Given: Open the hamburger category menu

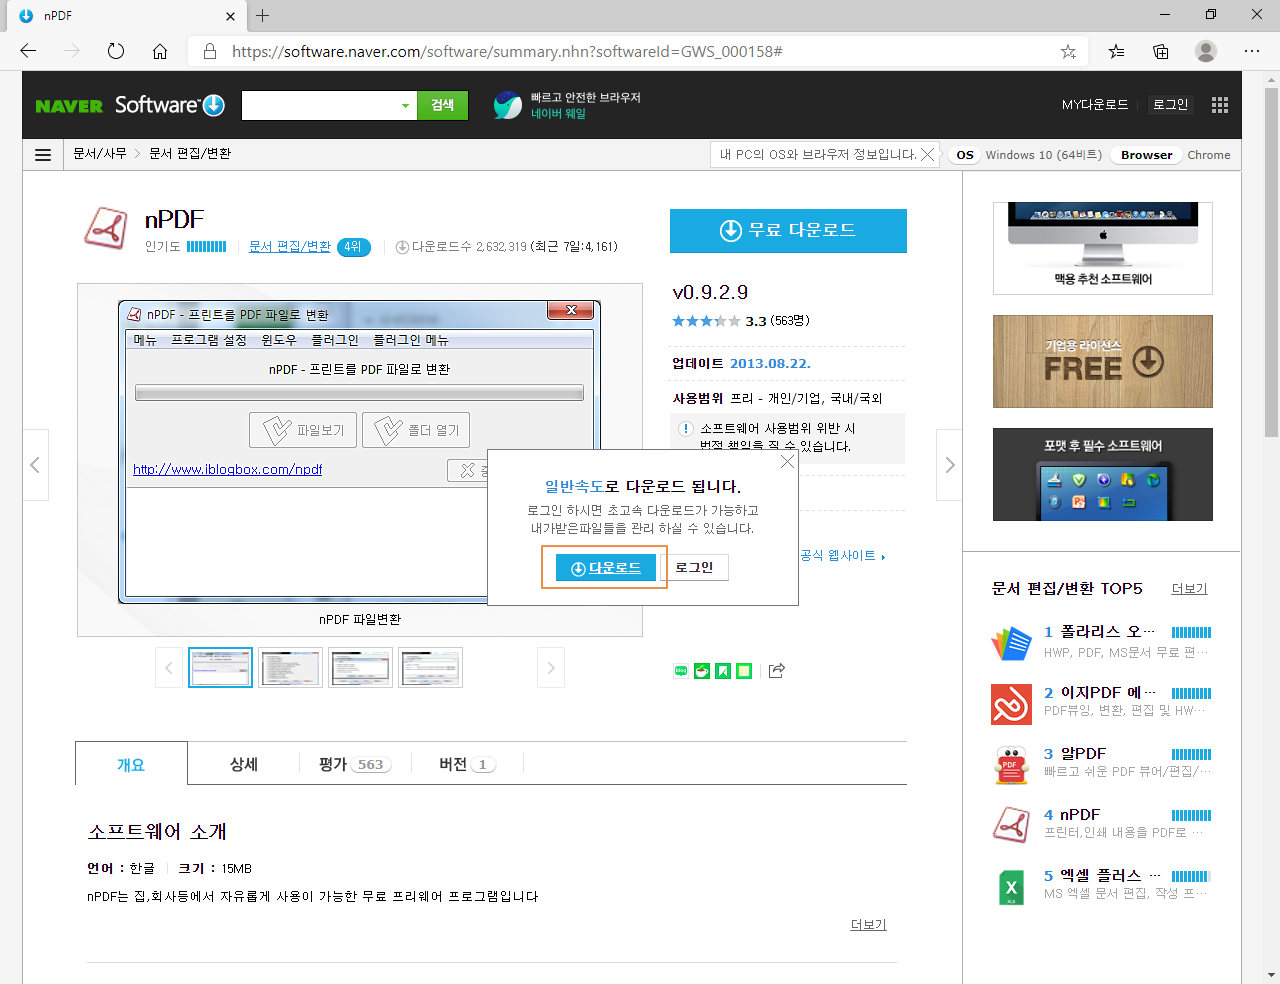Looking at the screenshot, I should [43, 155].
